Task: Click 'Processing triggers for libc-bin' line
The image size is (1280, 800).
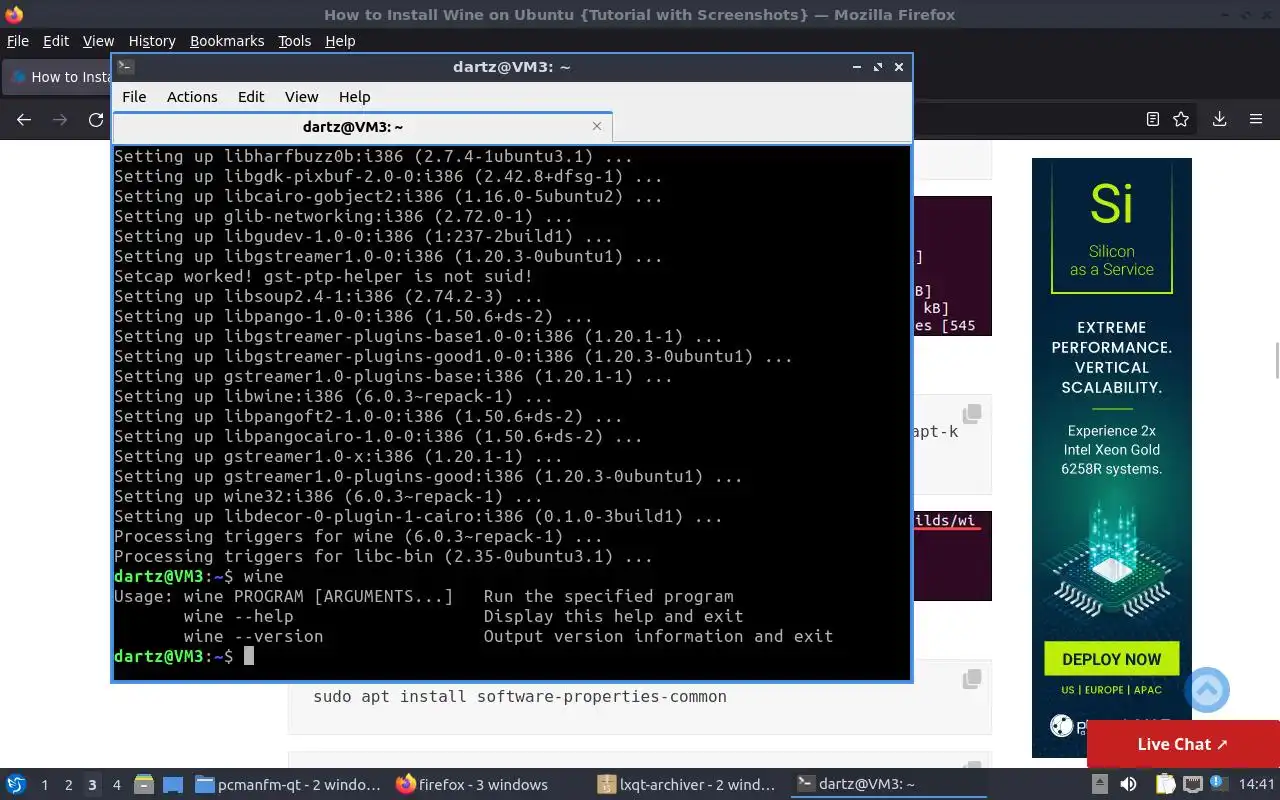Action: pos(383,556)
